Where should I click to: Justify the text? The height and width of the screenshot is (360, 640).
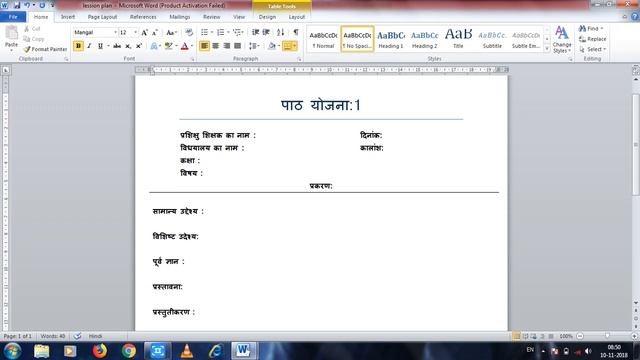pos(238,46)
